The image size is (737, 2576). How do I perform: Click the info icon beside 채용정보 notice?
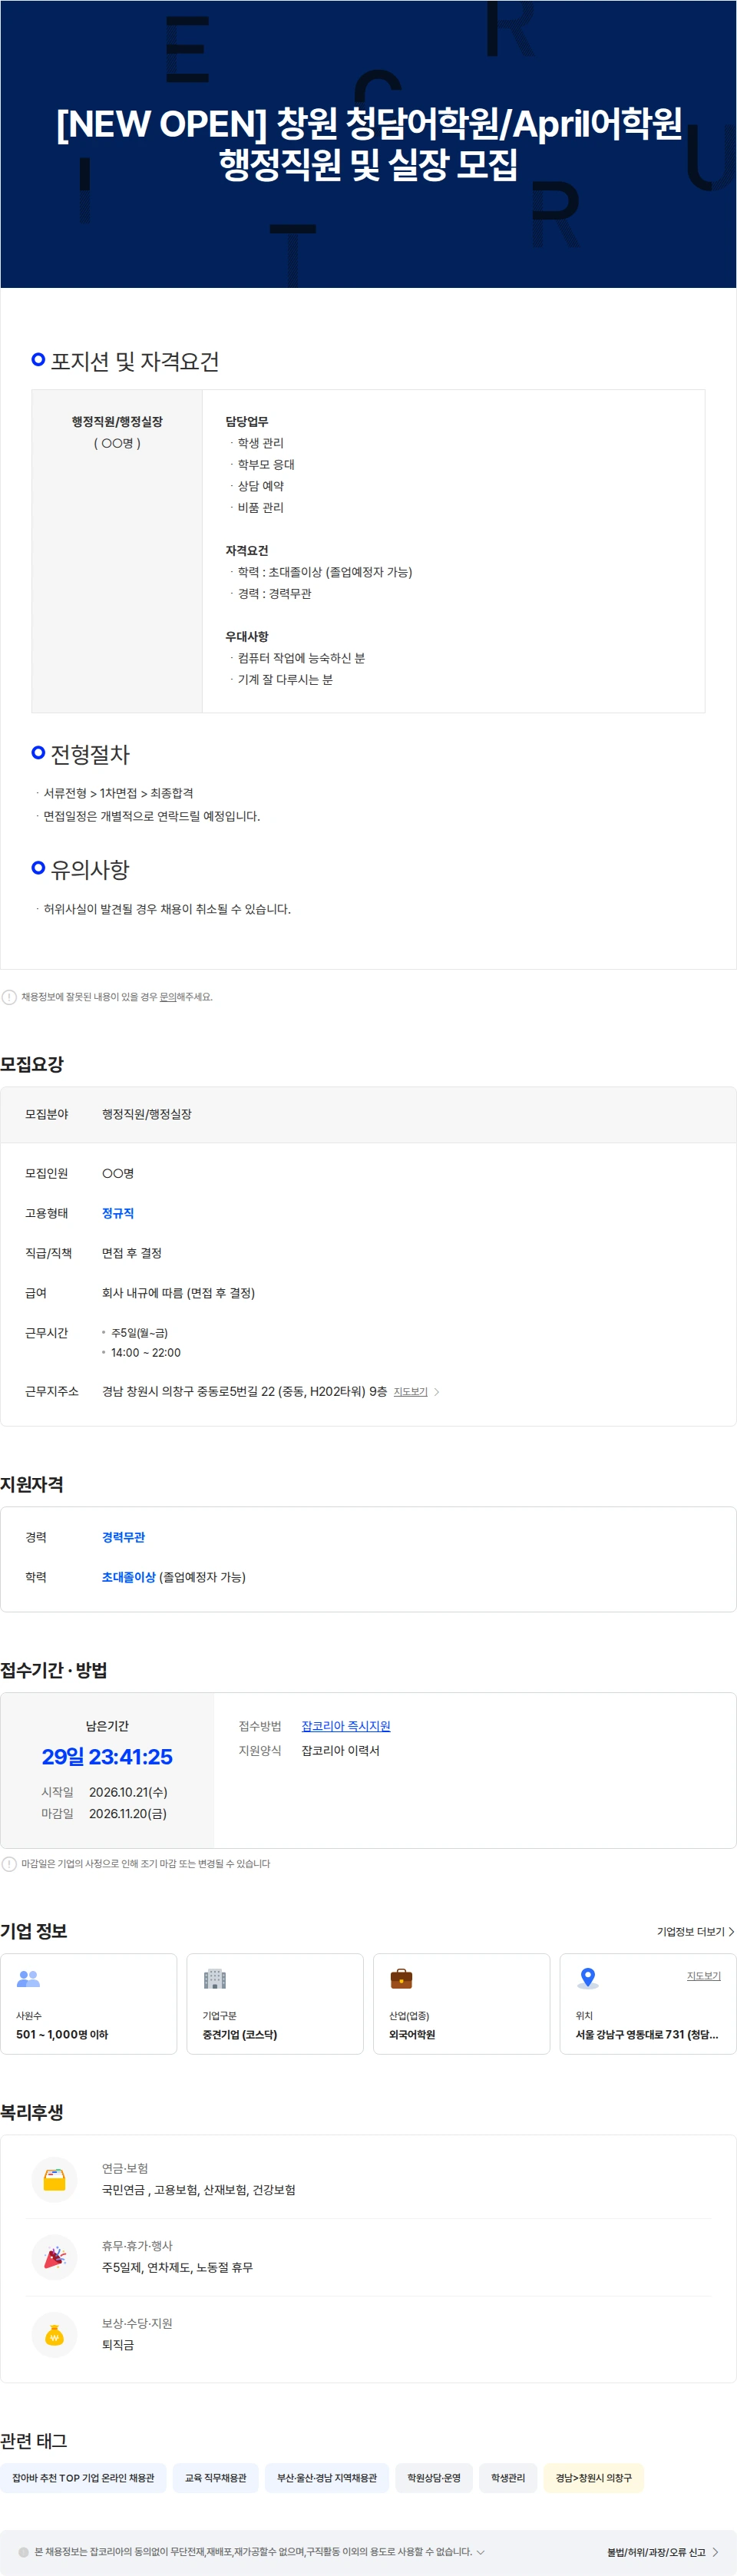pos(9,997)
